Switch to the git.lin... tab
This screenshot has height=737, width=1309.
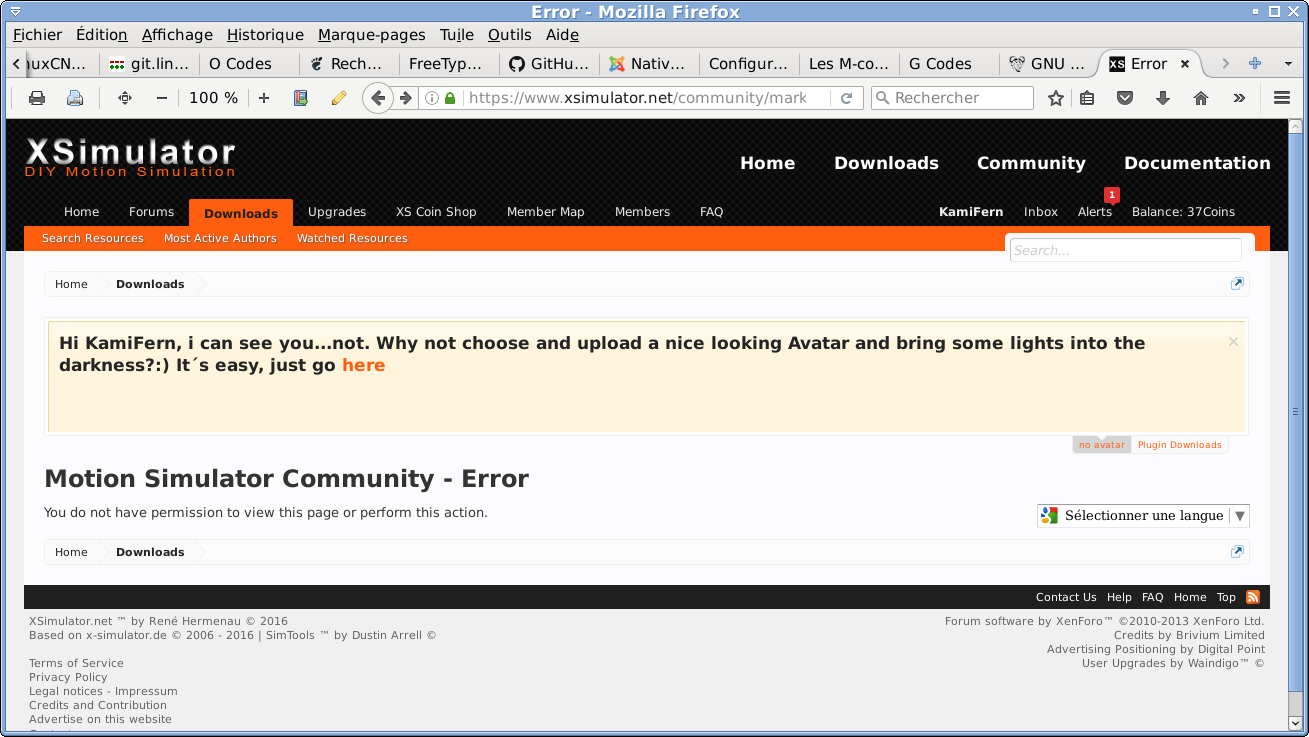[x=148, y=63]
